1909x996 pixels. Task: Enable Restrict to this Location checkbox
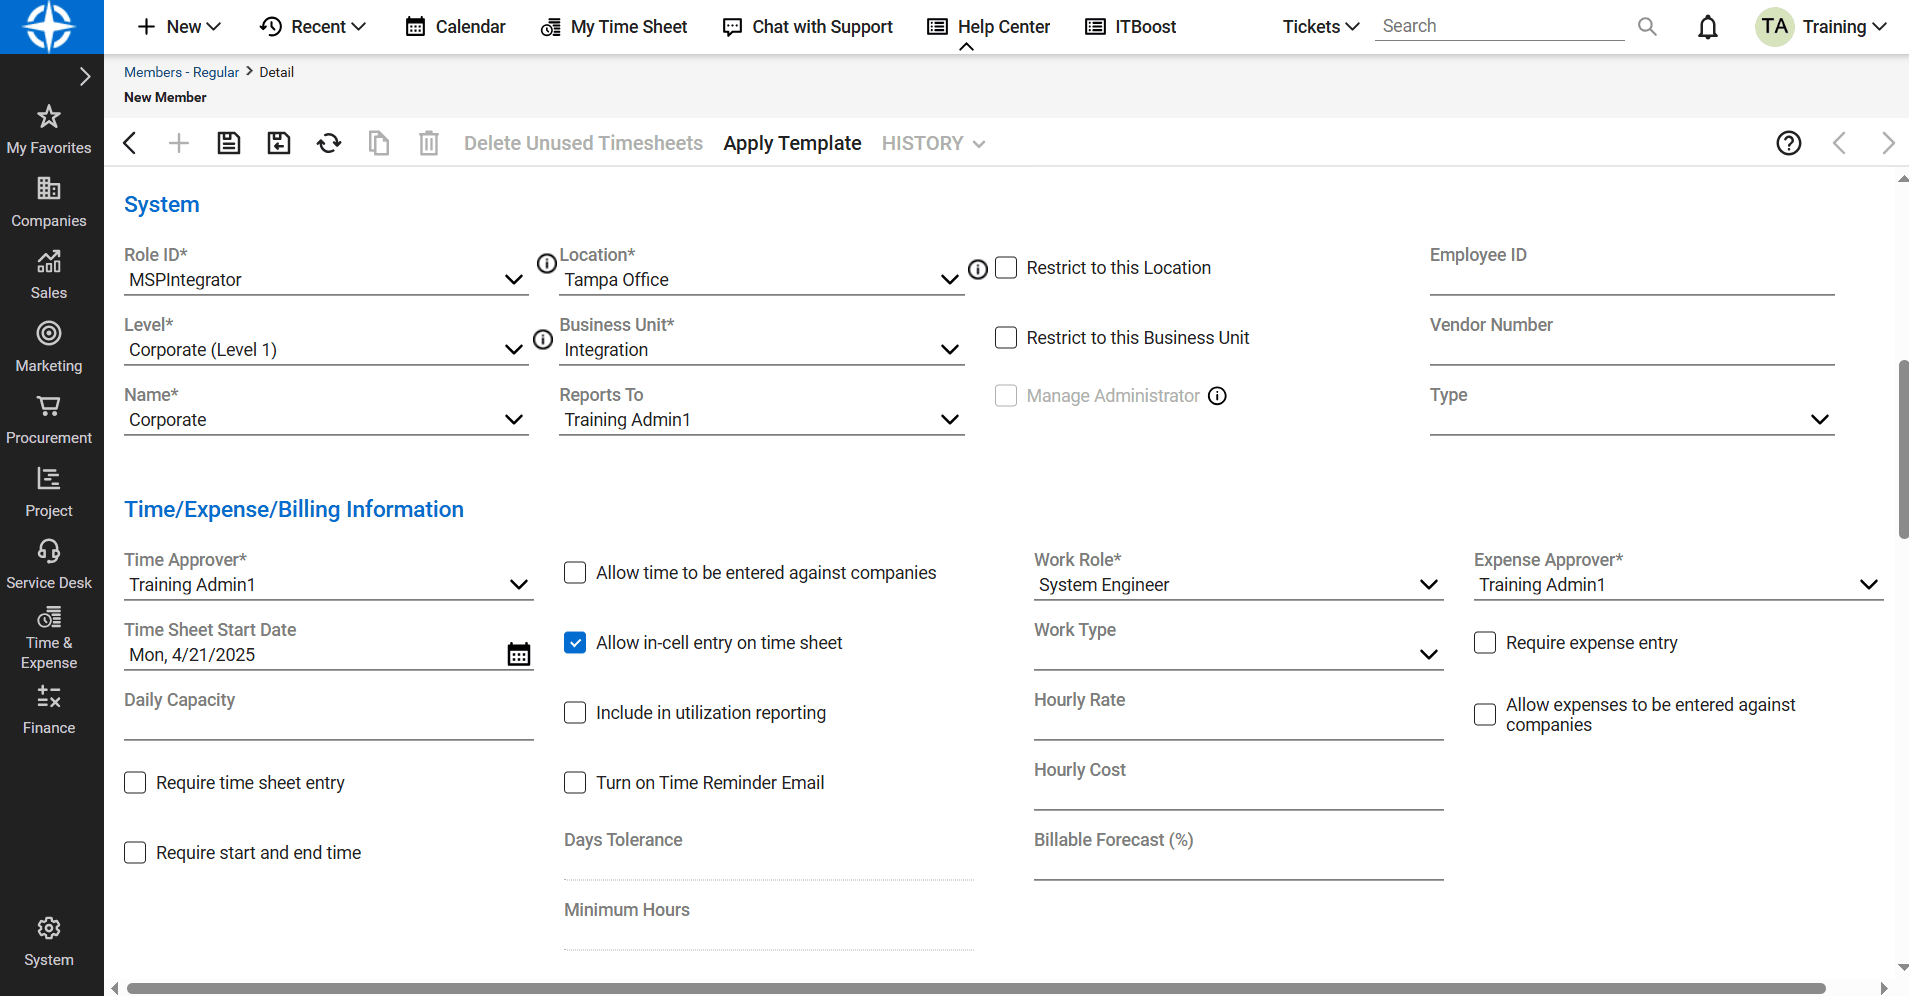coord(1006,268)
